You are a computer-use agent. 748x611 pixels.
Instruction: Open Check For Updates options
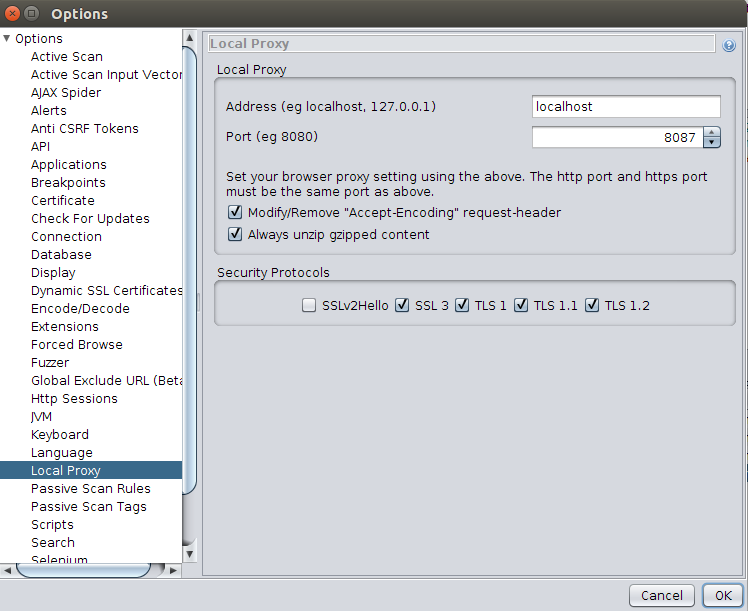[x=90, y=218]
